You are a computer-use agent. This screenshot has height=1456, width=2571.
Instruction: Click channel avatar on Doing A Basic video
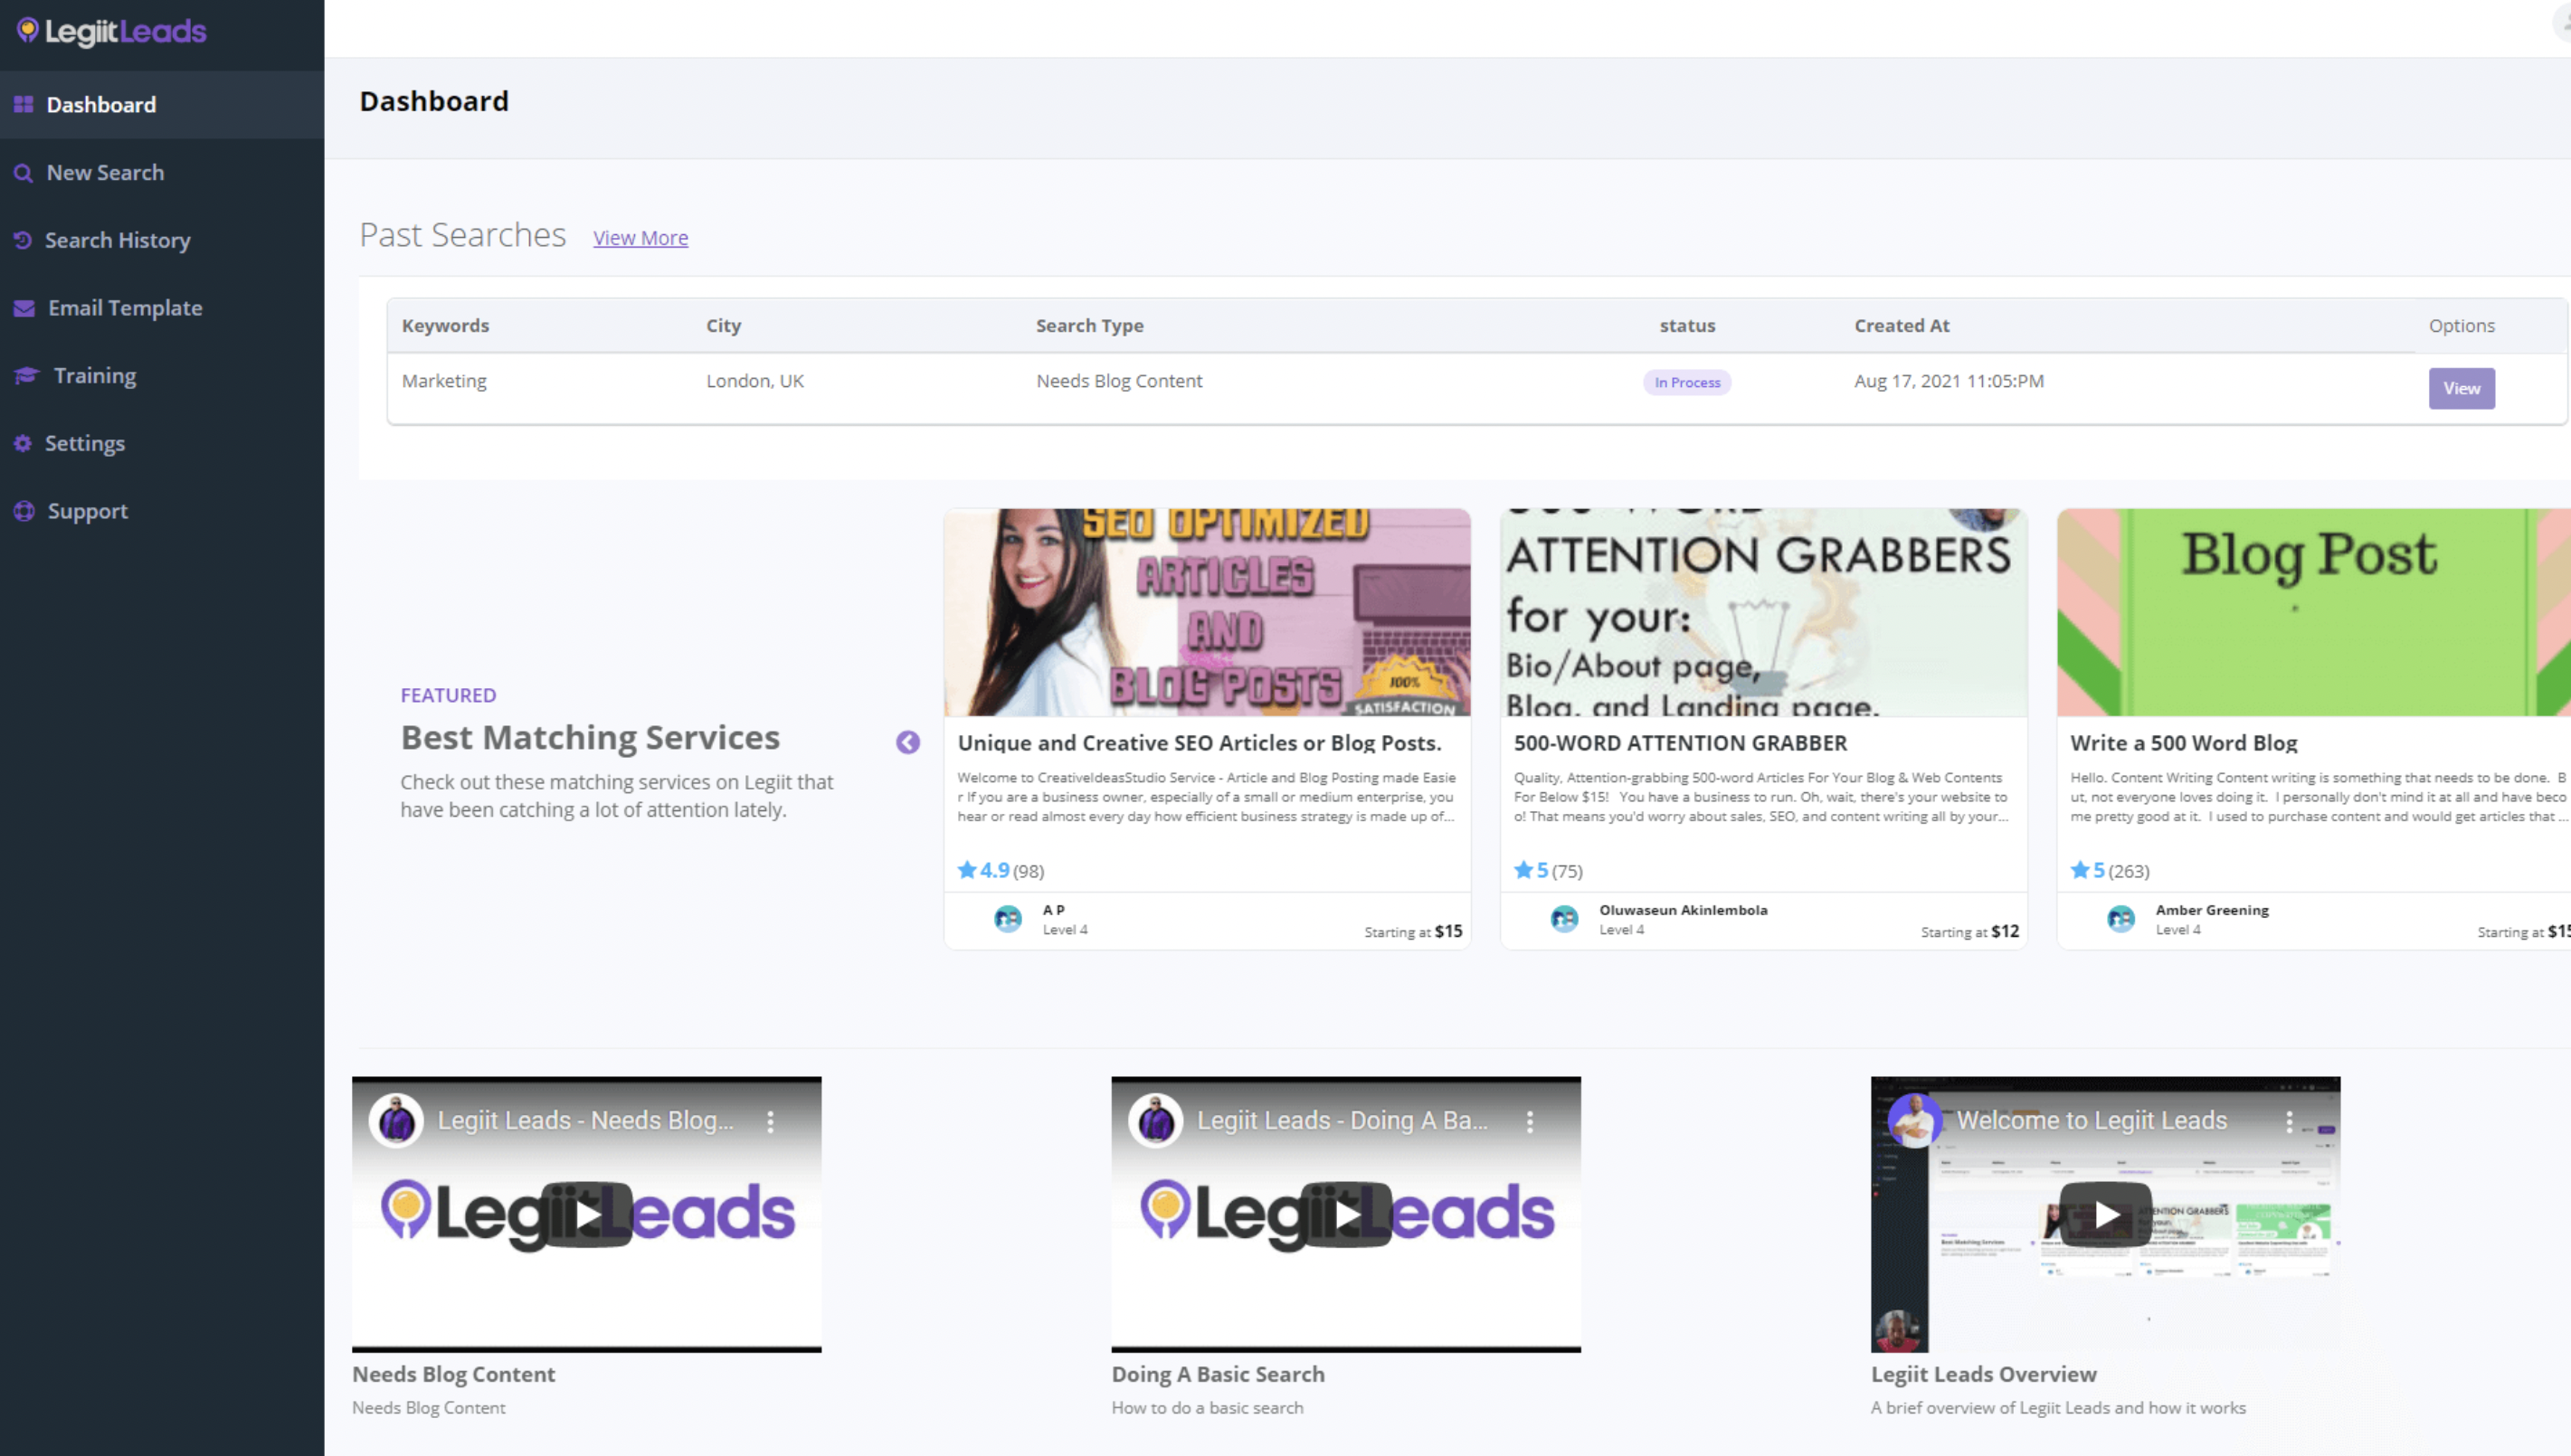1156,1121
